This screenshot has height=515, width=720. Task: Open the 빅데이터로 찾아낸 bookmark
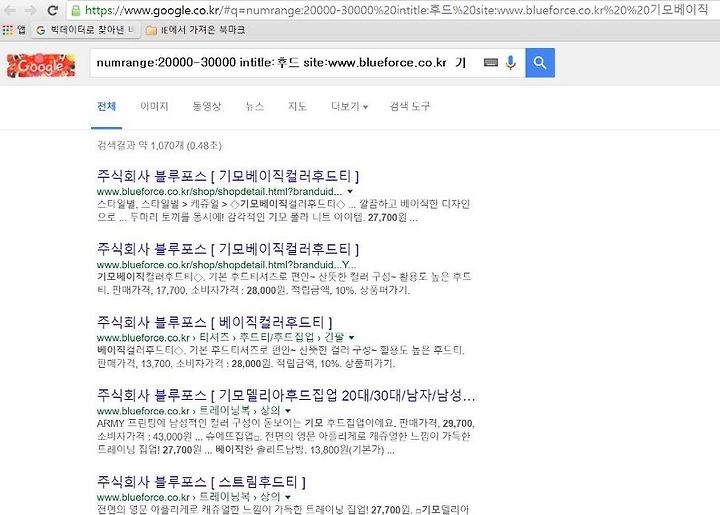click(x=85, y=30)
